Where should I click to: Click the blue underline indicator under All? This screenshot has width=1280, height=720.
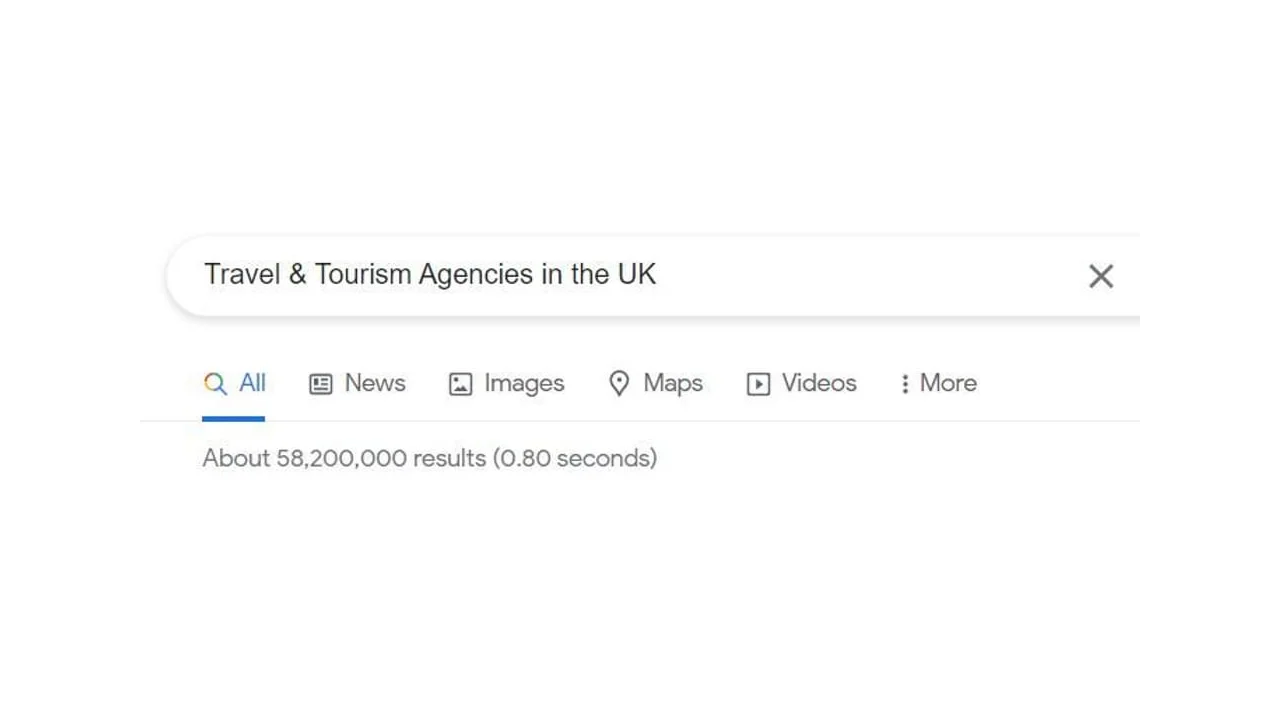(233, 417)
